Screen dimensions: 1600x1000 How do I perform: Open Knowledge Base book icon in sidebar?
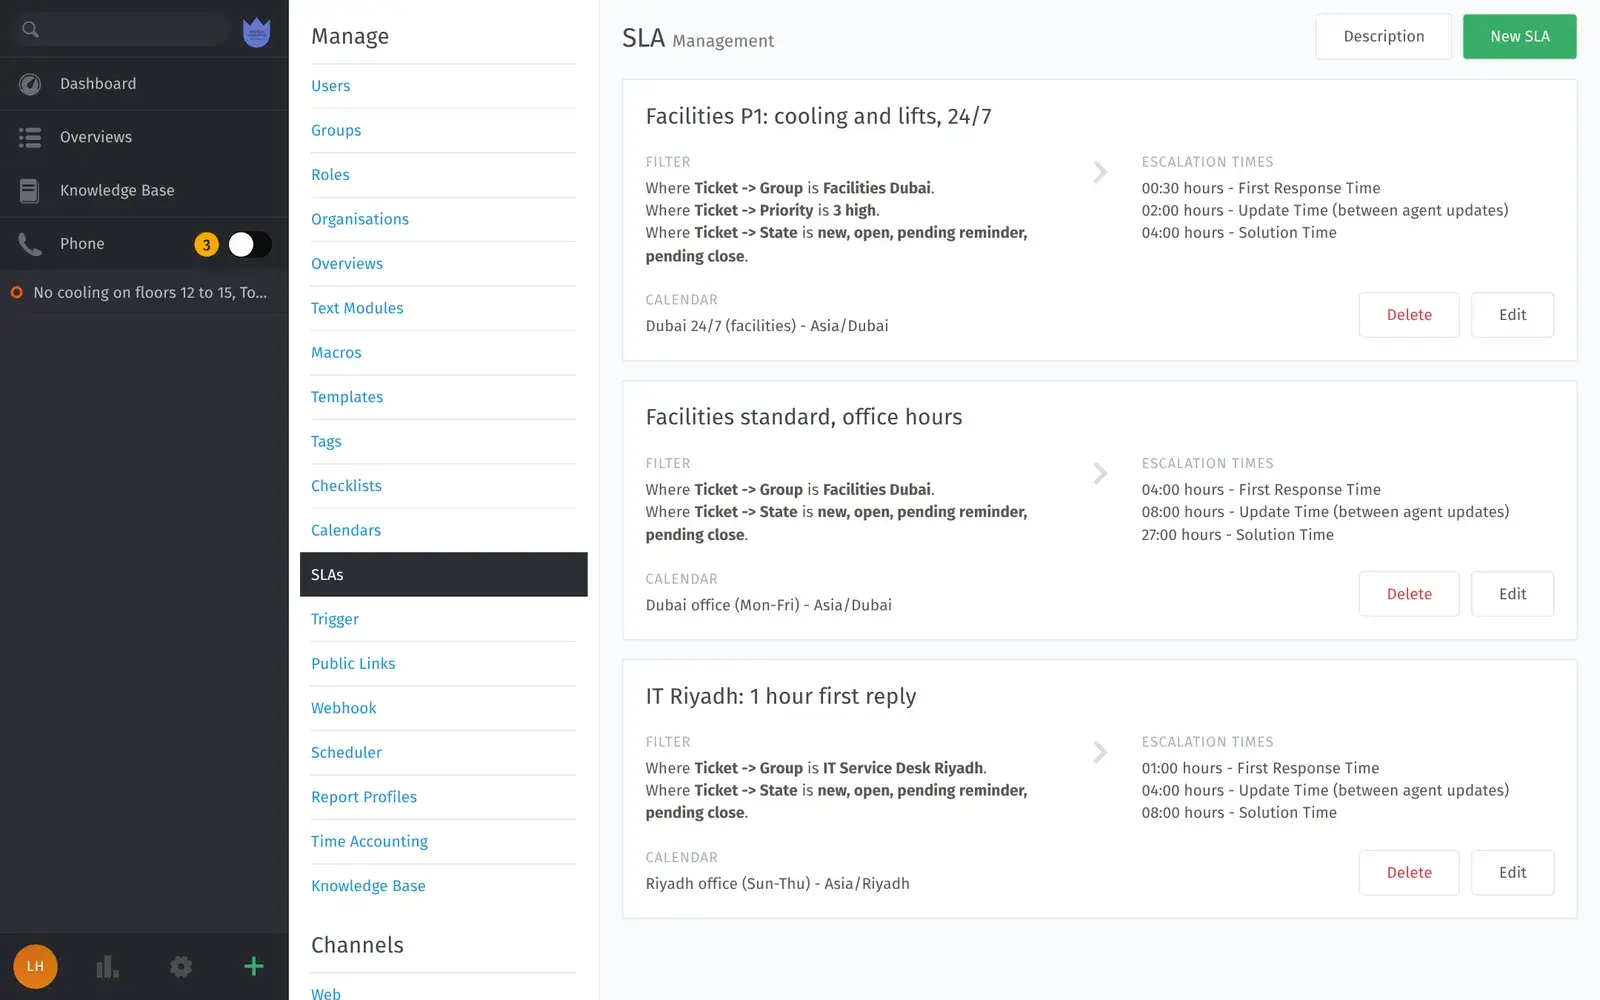click(x=30, y=190)
